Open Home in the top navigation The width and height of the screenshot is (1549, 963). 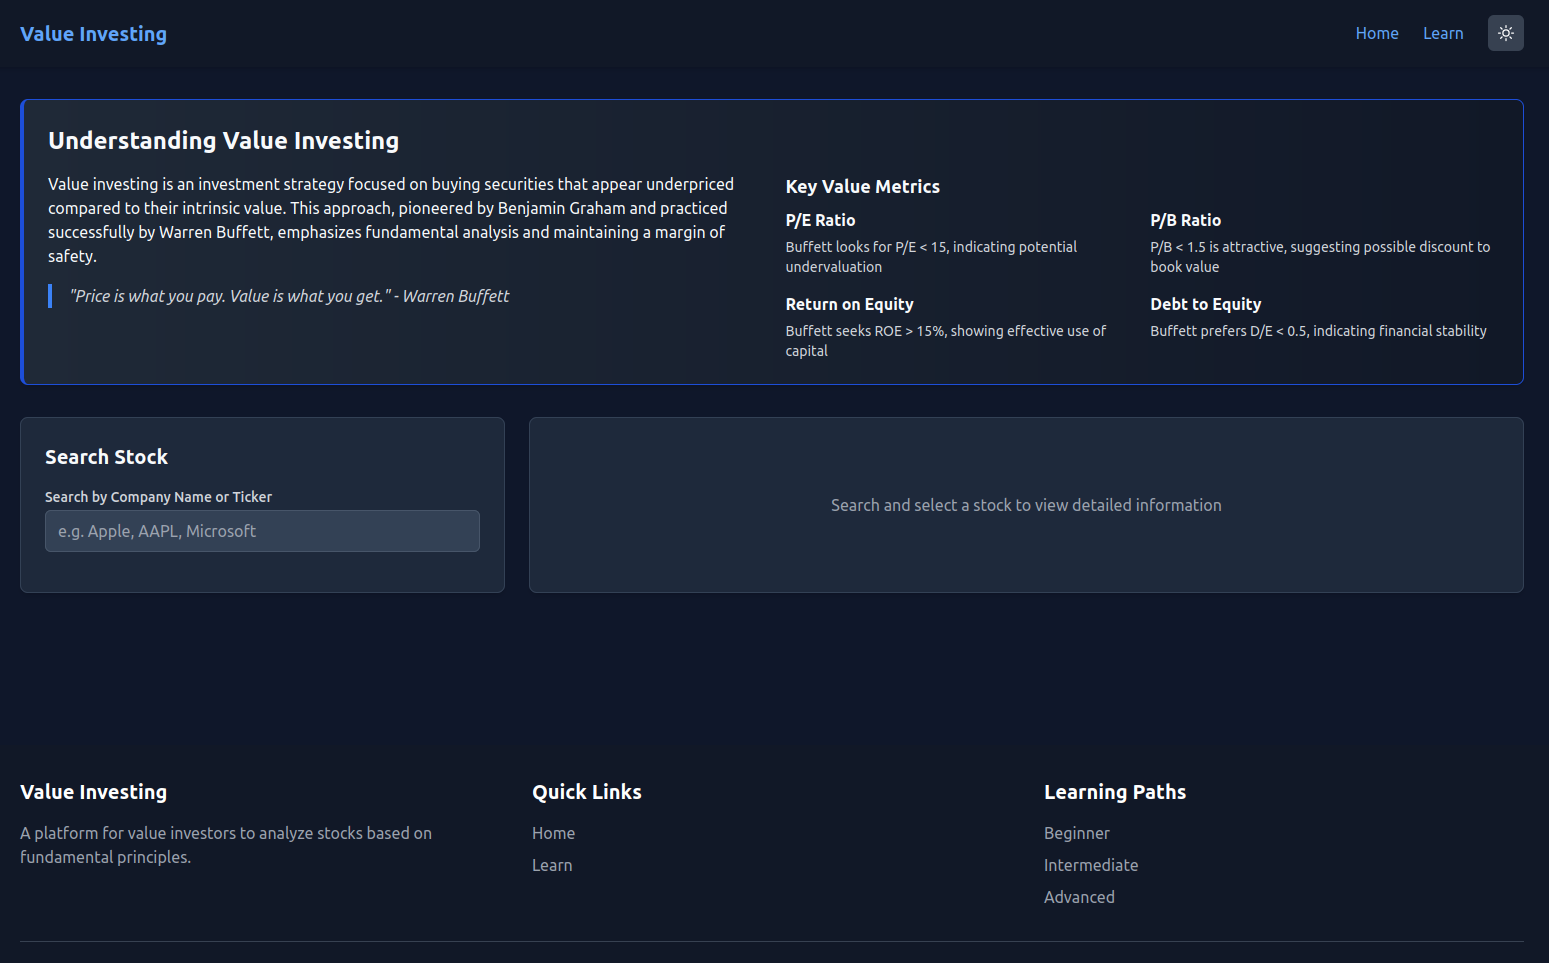pyautogui.click(x=1376, y=33)
